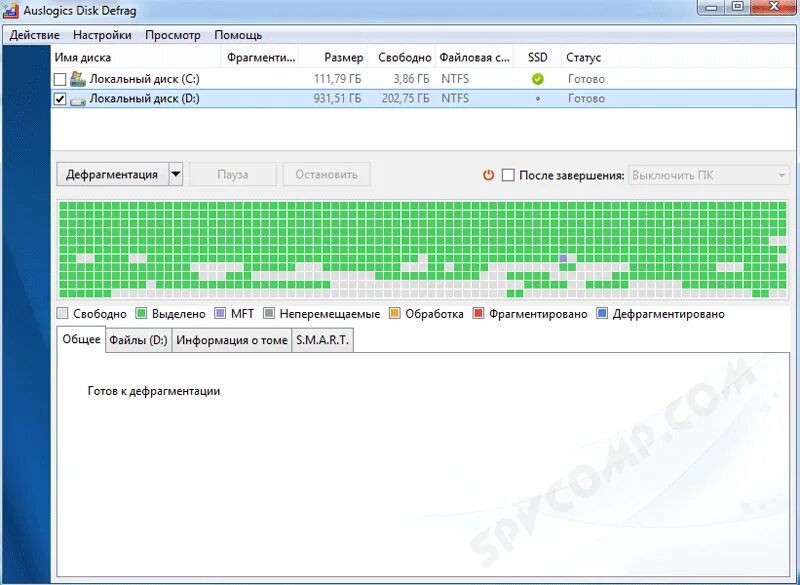The height and width of the screenshot is (585, 800).
Task: Click the green SSD checkmark icon for C:
Action: [538, 79]
